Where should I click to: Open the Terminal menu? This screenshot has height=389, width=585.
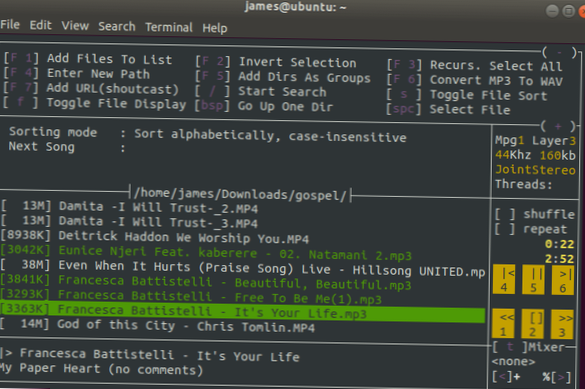[169, 27]
